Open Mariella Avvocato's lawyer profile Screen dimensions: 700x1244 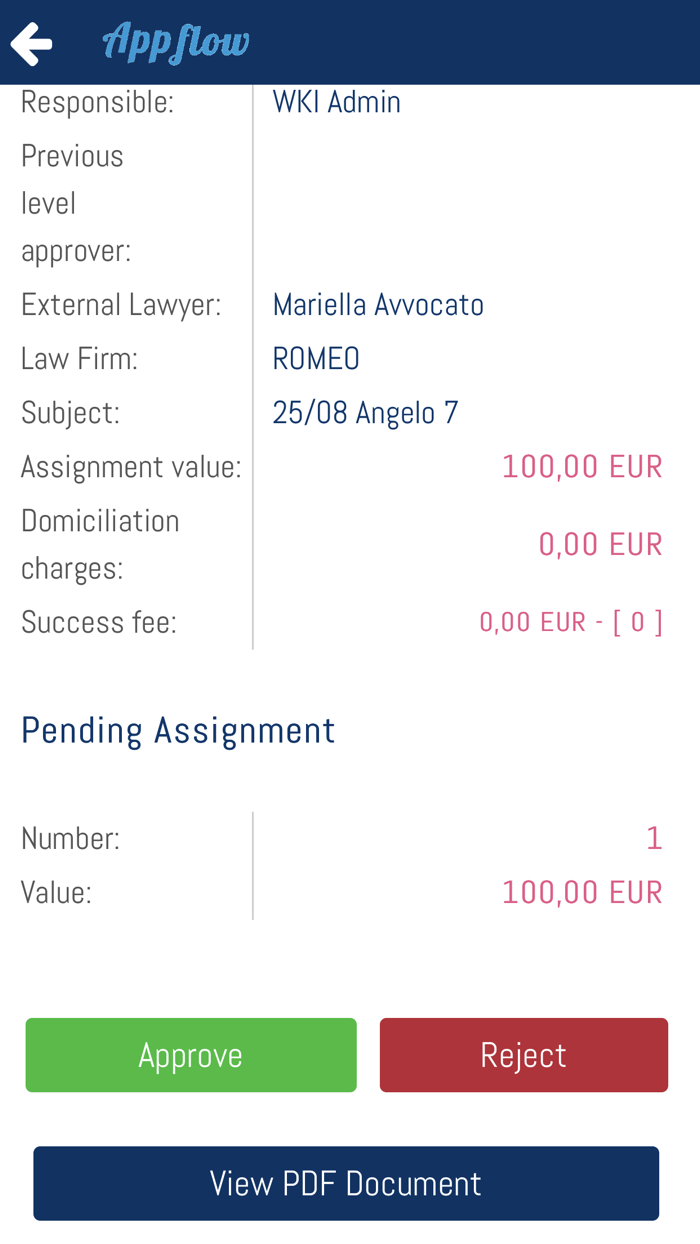point(378,303)
